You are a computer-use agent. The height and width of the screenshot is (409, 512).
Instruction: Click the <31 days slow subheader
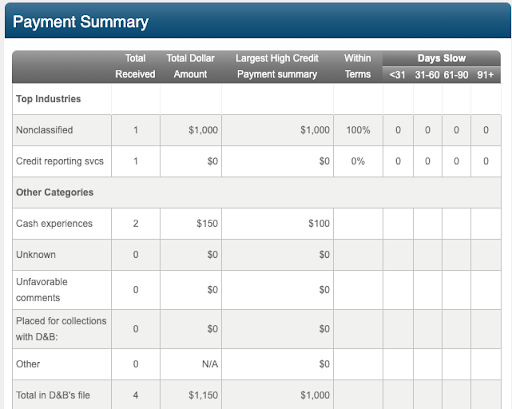coord(397,75)
